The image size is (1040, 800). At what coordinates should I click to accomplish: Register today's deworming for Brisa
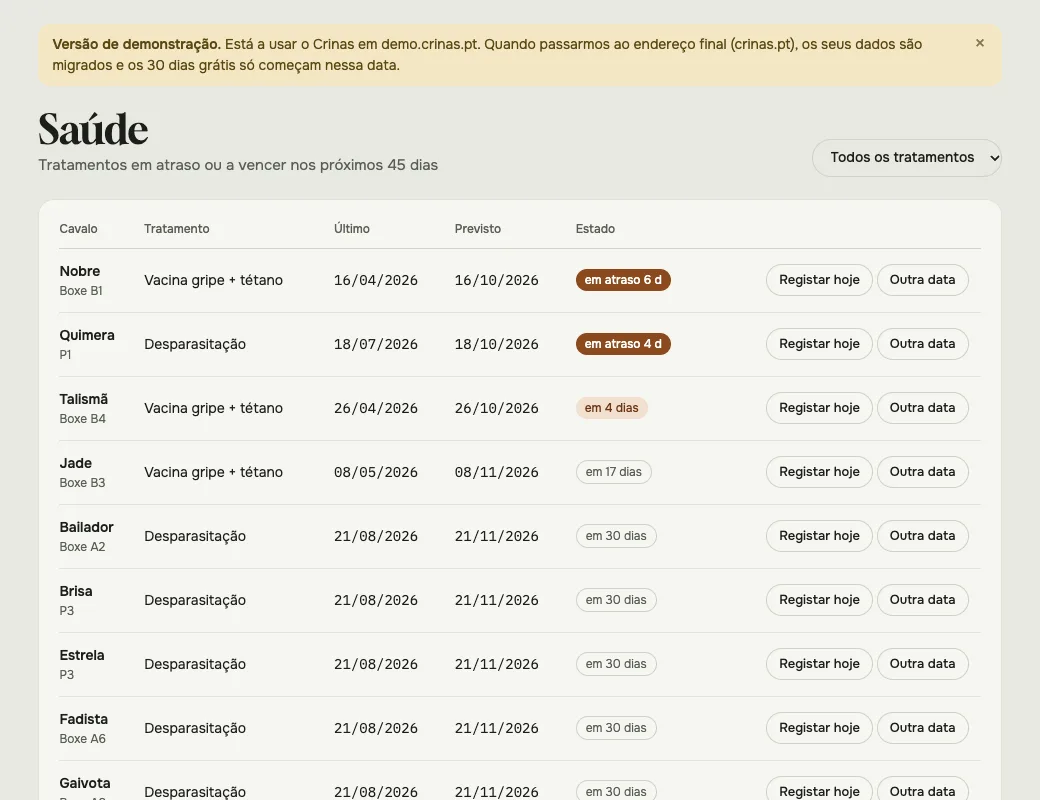(819, 600)
